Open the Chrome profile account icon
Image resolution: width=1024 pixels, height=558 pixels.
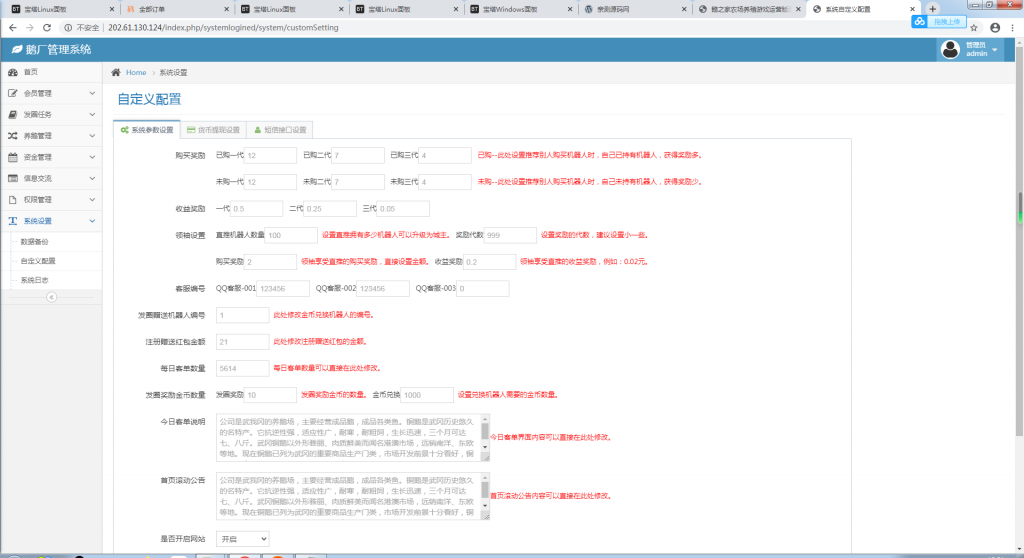[994, 28]
